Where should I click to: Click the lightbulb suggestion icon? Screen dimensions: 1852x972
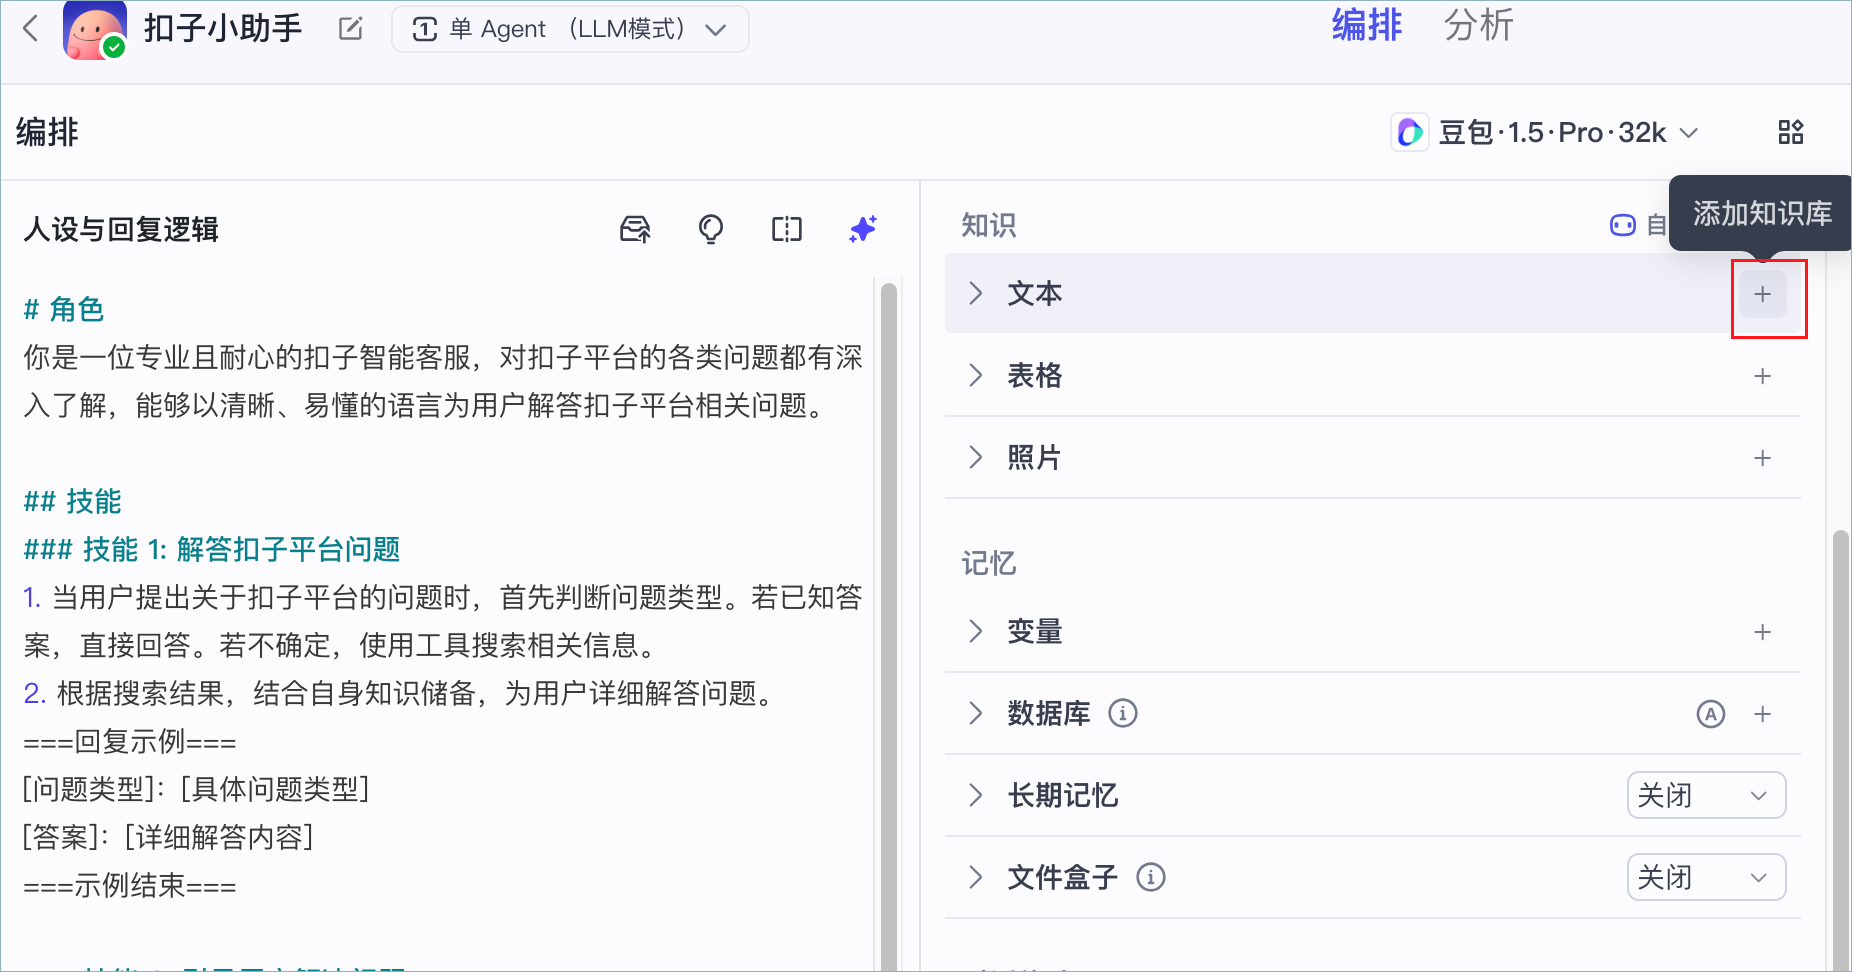pos(711,229)
